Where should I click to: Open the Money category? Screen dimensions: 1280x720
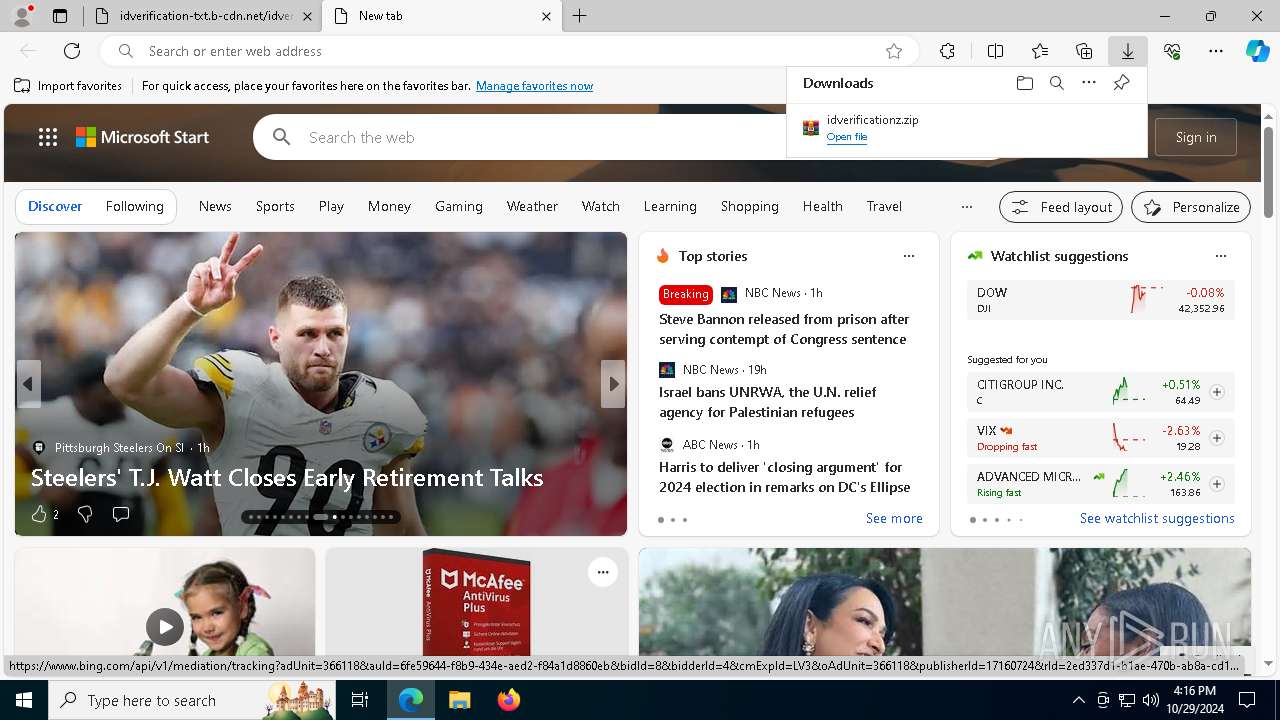[x=389, y=206]
